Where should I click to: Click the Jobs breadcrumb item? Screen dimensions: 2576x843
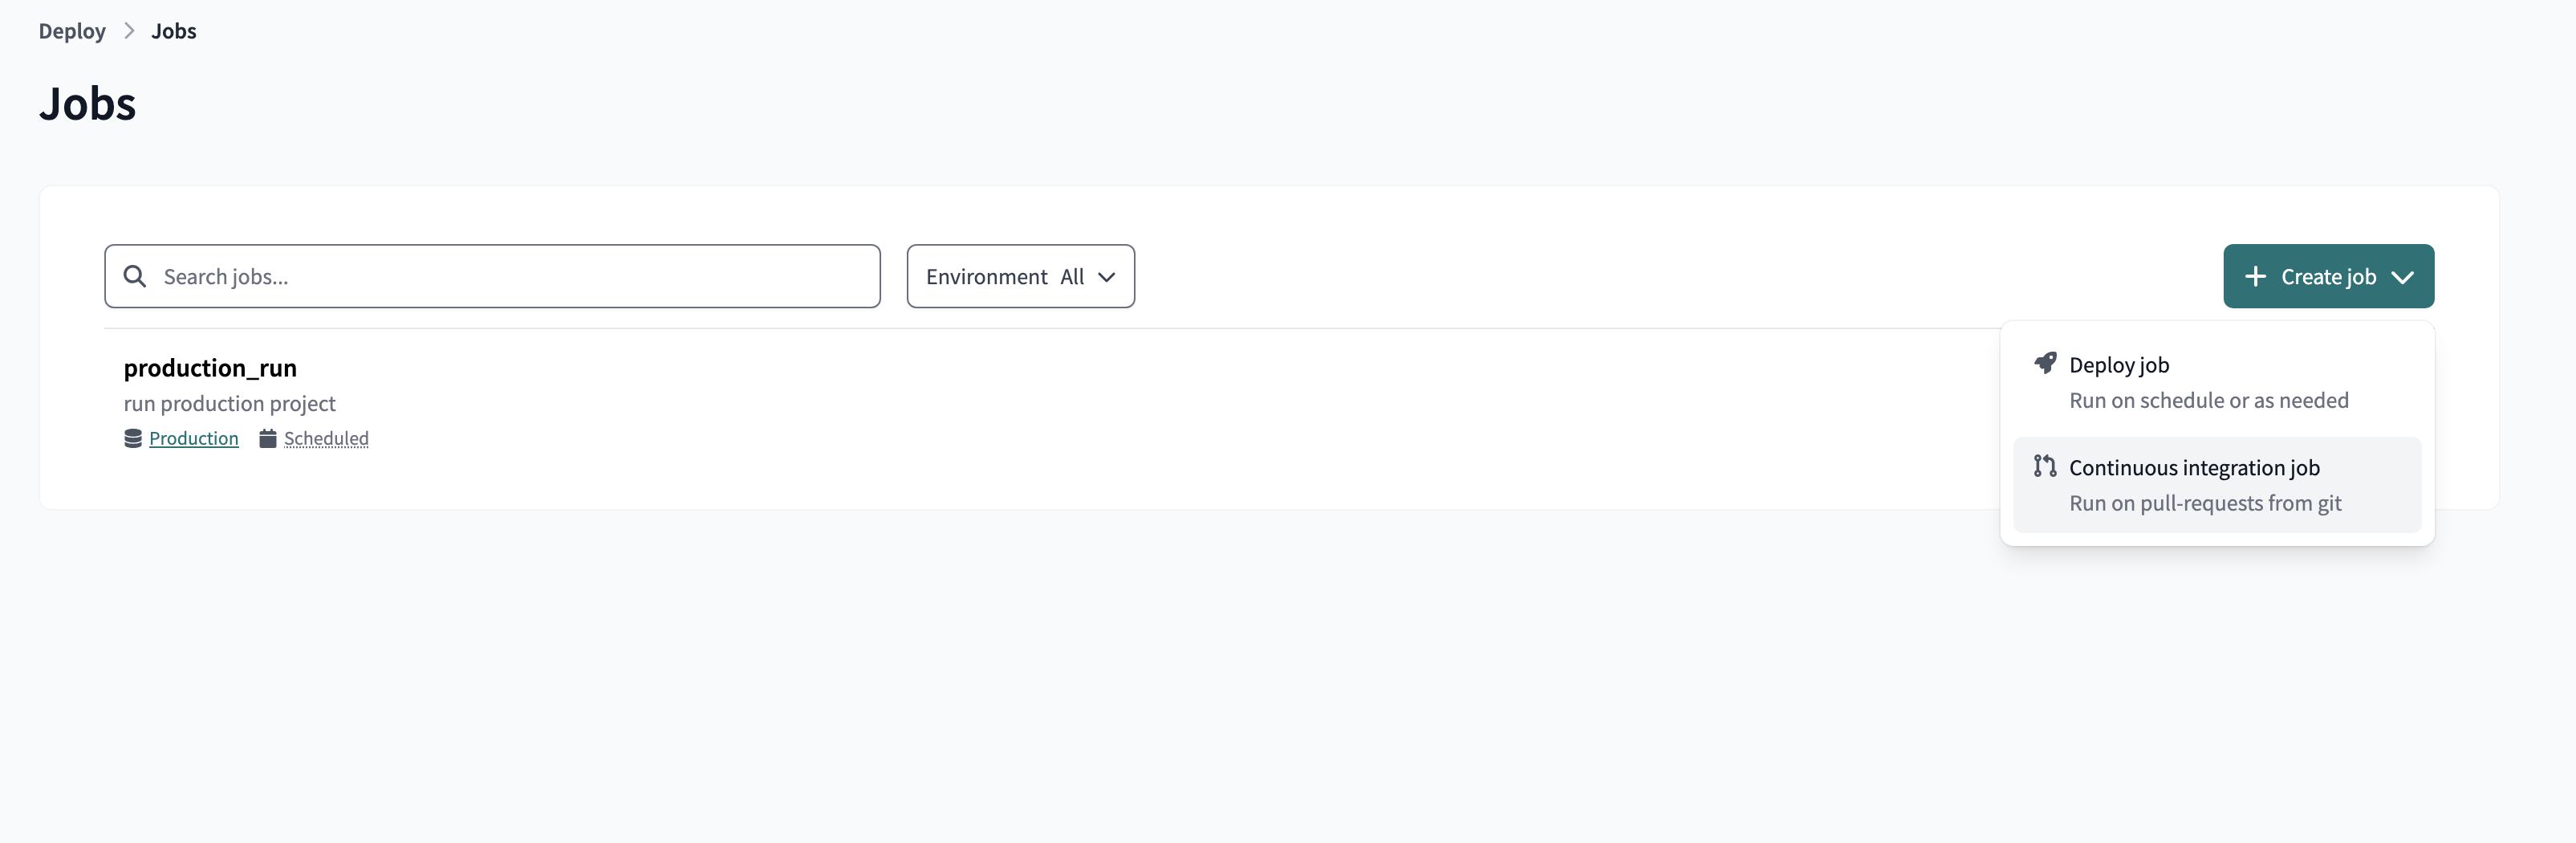[x=174, y=31]
